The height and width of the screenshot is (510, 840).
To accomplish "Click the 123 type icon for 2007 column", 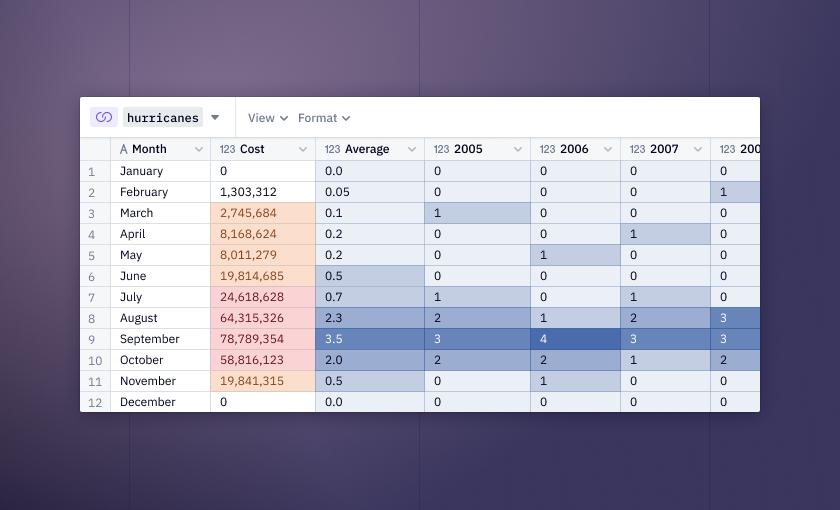I will point(638,149).
